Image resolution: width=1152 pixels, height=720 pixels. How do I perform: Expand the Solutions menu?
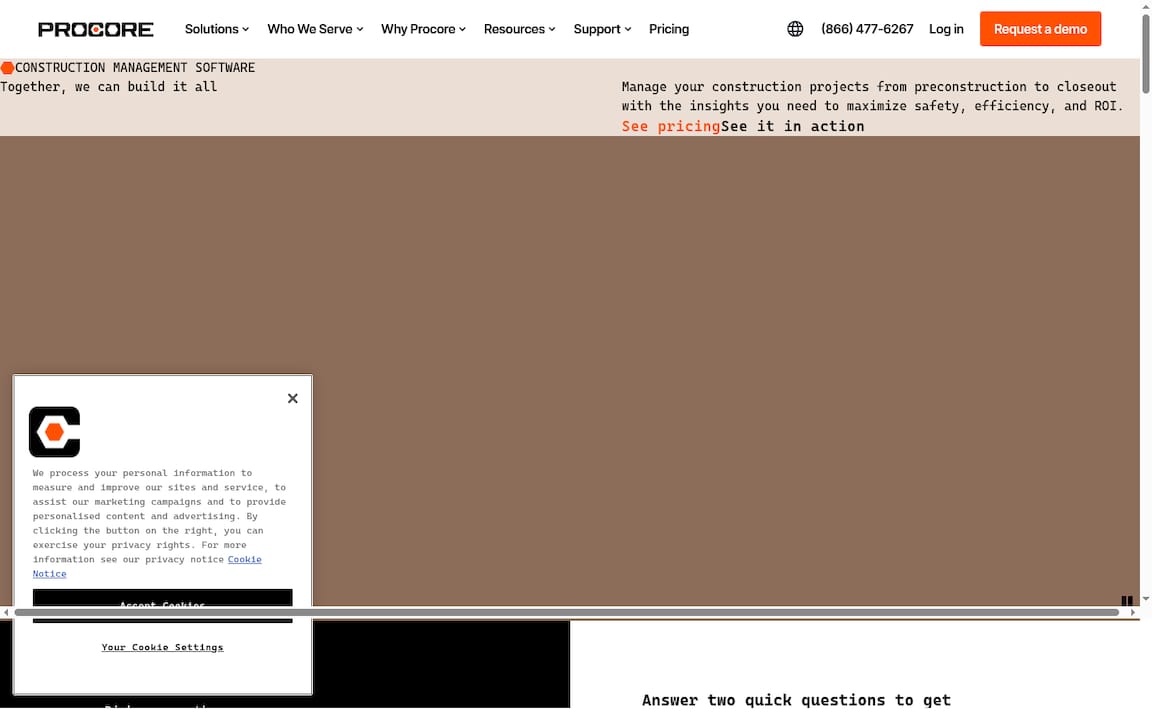(217, 29)
